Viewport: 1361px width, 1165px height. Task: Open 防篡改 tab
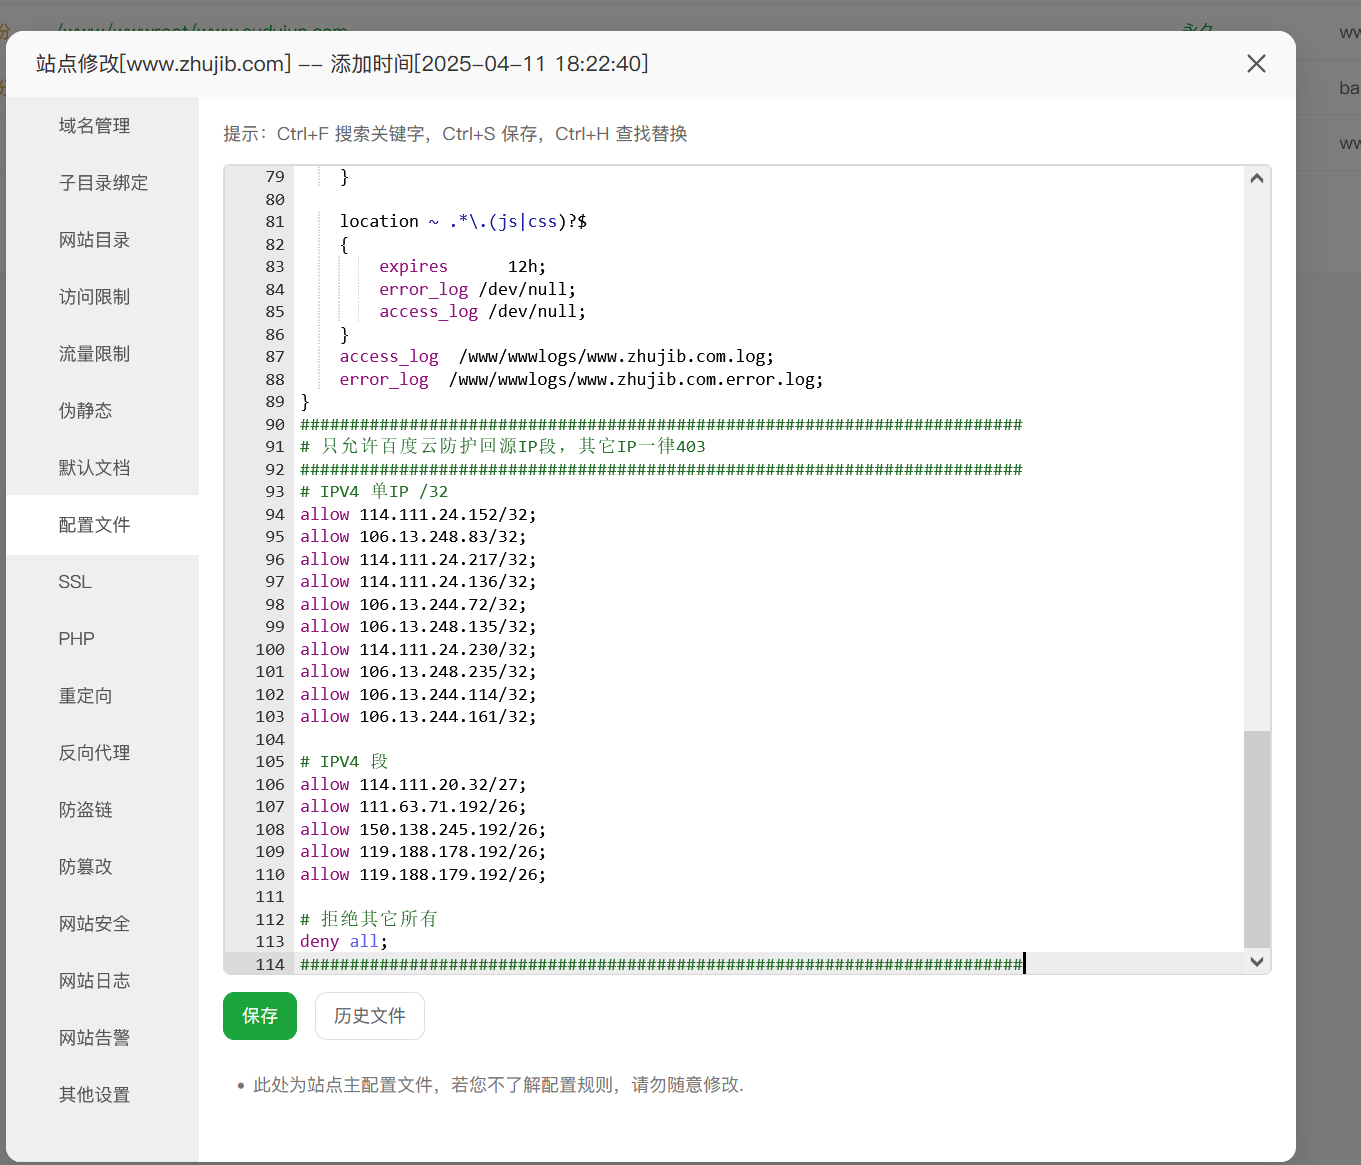[x=86, y=867]
